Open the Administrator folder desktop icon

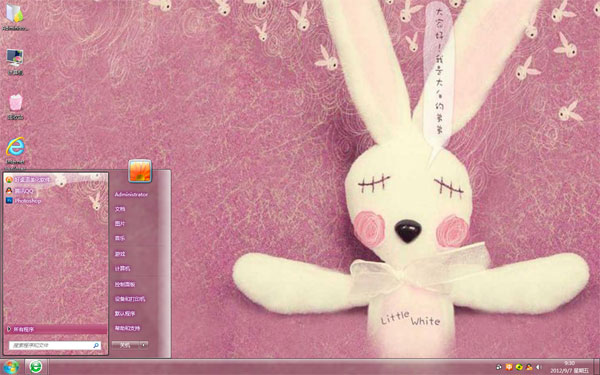15,14
